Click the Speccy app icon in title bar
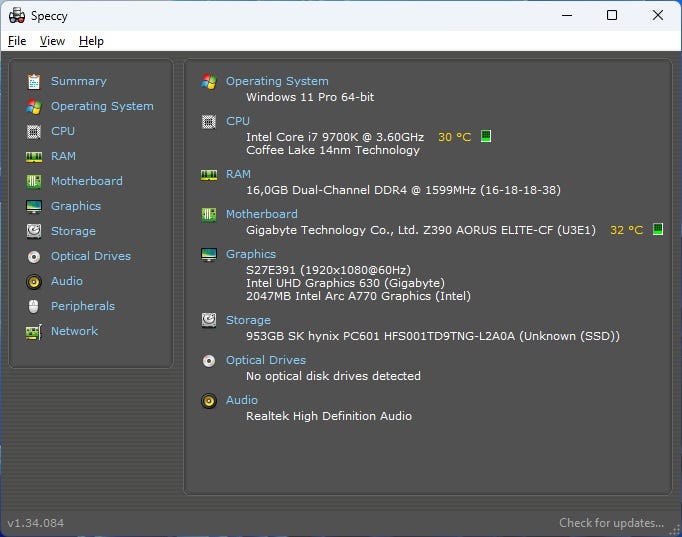 [17, 16]
